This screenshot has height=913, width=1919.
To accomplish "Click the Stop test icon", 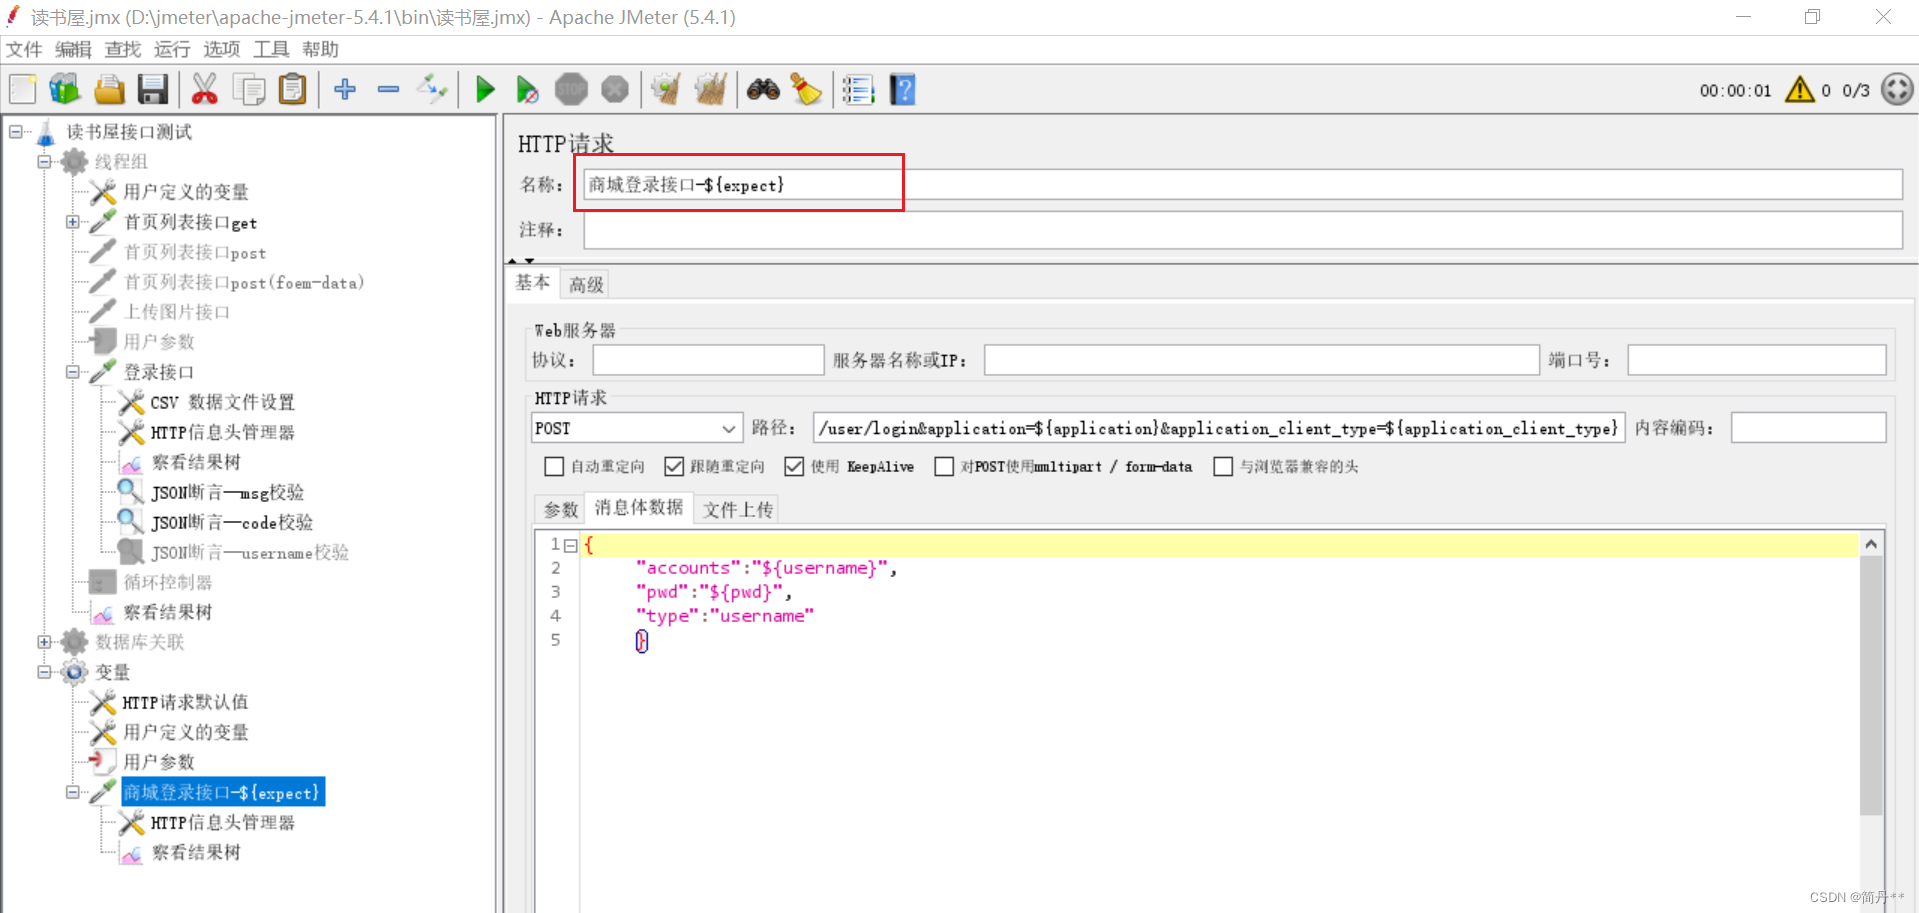I will pyautogui.click(x=571, y=90).
